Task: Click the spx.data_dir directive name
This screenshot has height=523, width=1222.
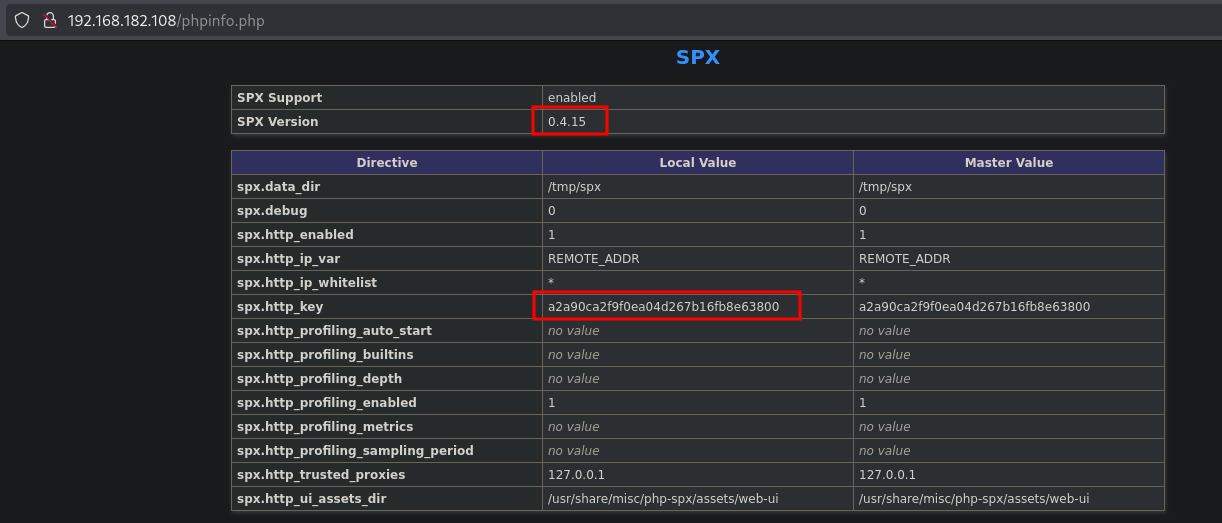Action: pos(278,187)
